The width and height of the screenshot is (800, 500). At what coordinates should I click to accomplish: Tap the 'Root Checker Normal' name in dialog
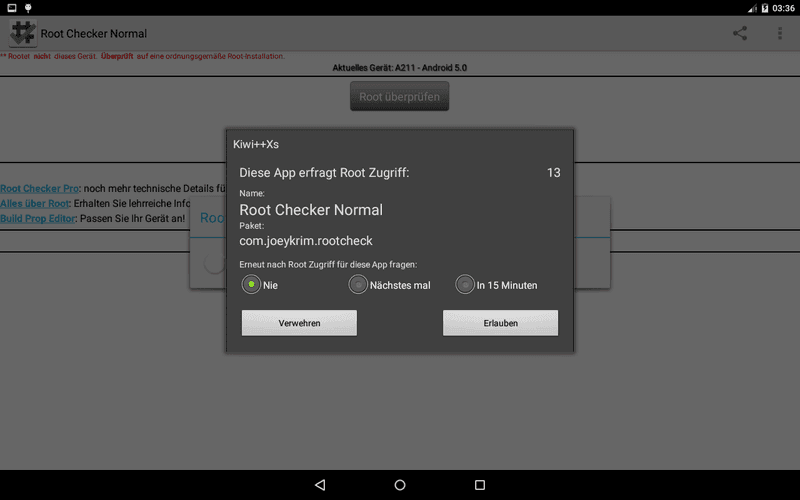(x=311, y=210)
